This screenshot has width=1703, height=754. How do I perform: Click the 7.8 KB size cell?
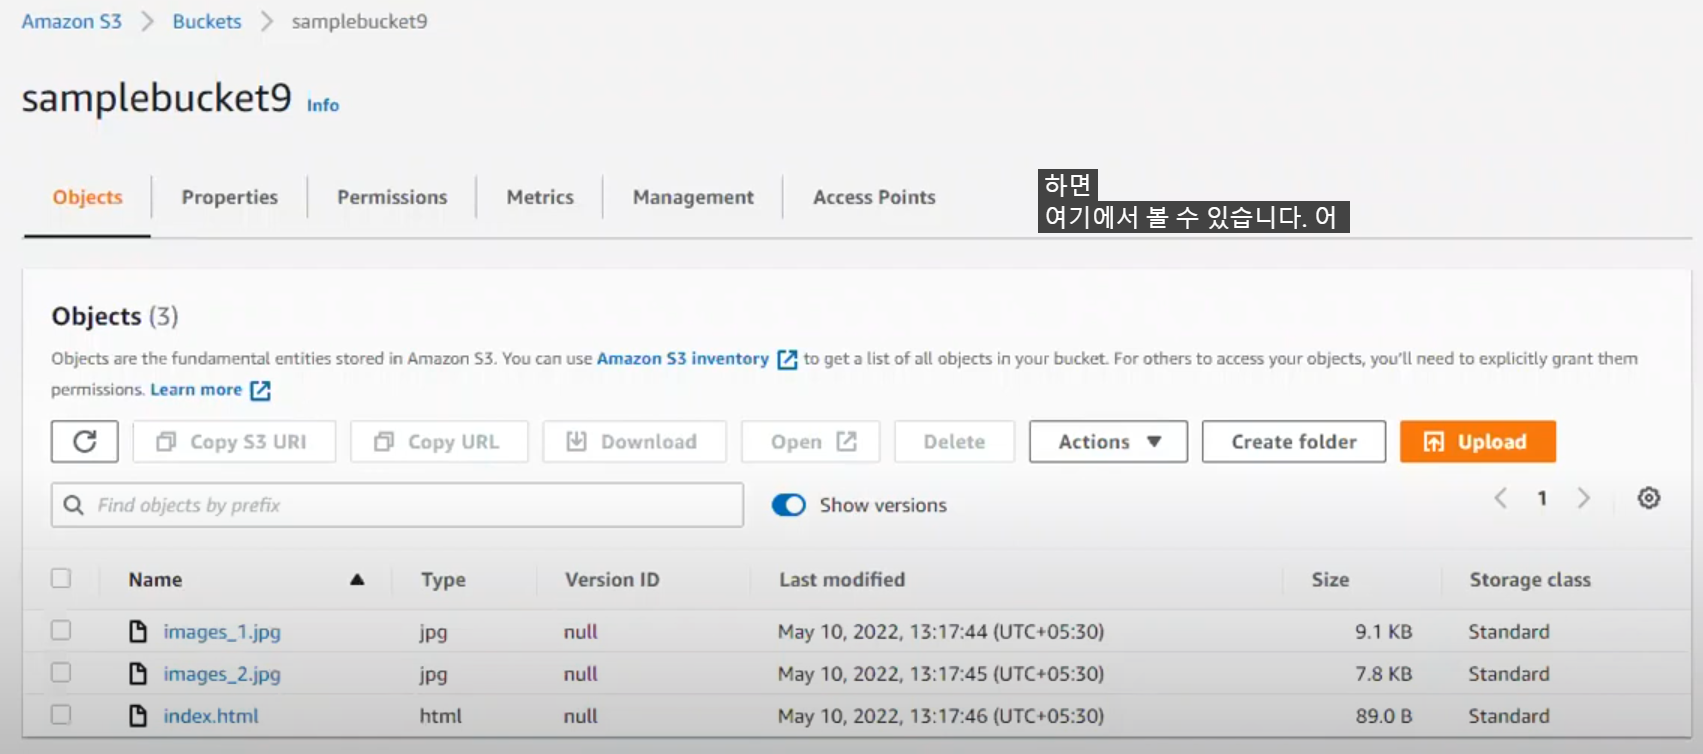[x=1383, y=674]
